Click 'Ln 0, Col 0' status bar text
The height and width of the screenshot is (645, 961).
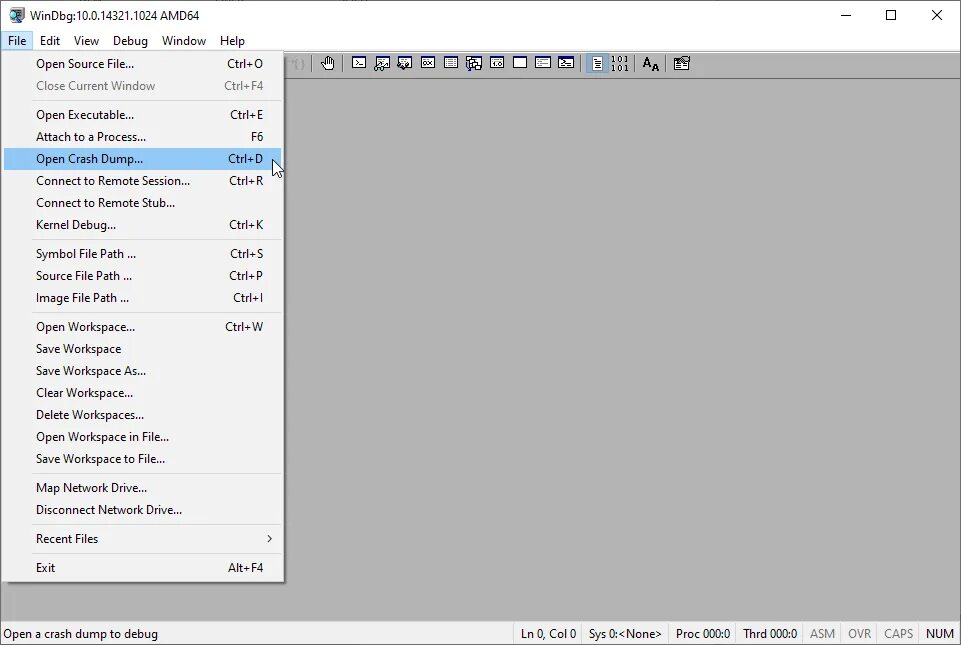[x=548, y=634]
